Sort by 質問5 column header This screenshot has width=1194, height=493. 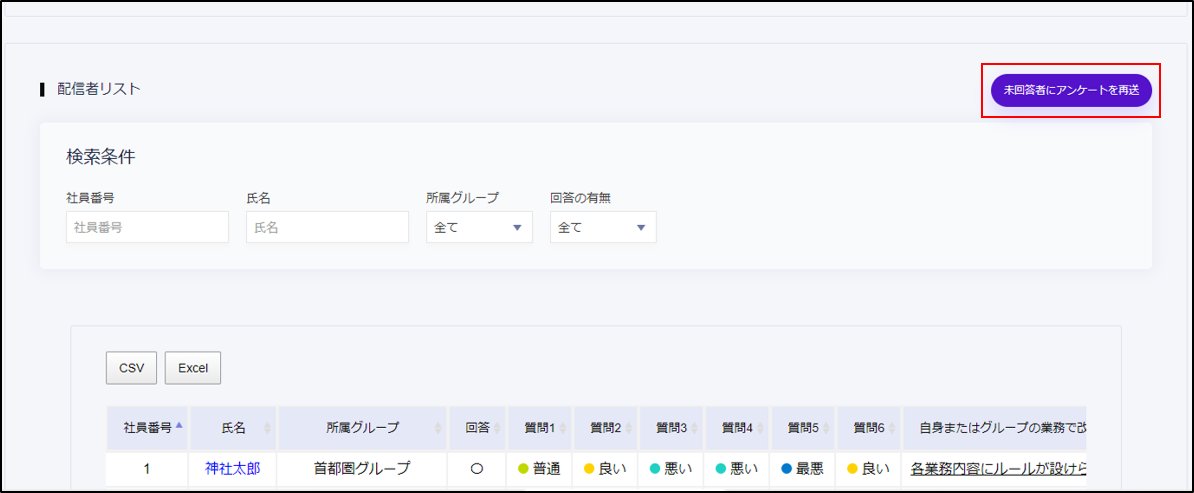click(x=803, y=427)
